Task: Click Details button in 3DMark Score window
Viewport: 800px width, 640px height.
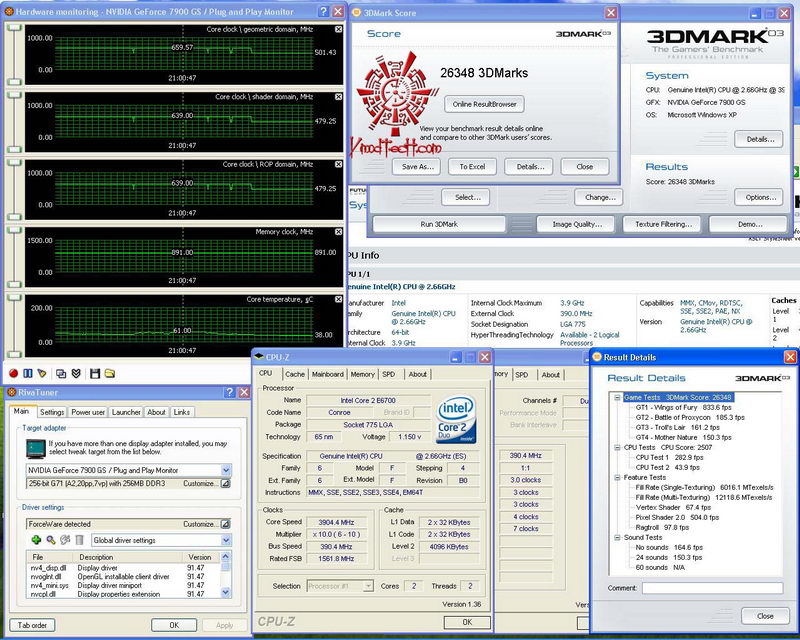Action: [x=530, y=166]
